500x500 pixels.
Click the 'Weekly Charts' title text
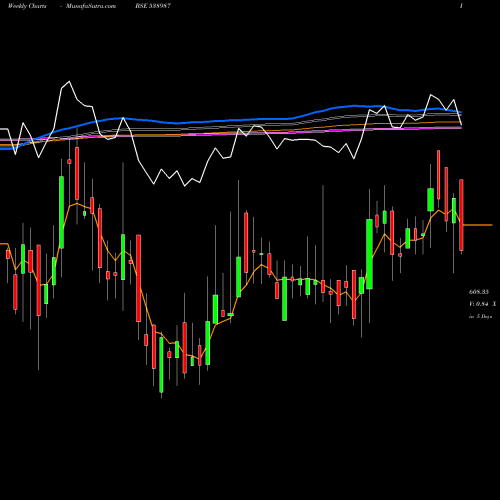pyautogui.click(x=27, y=6)
